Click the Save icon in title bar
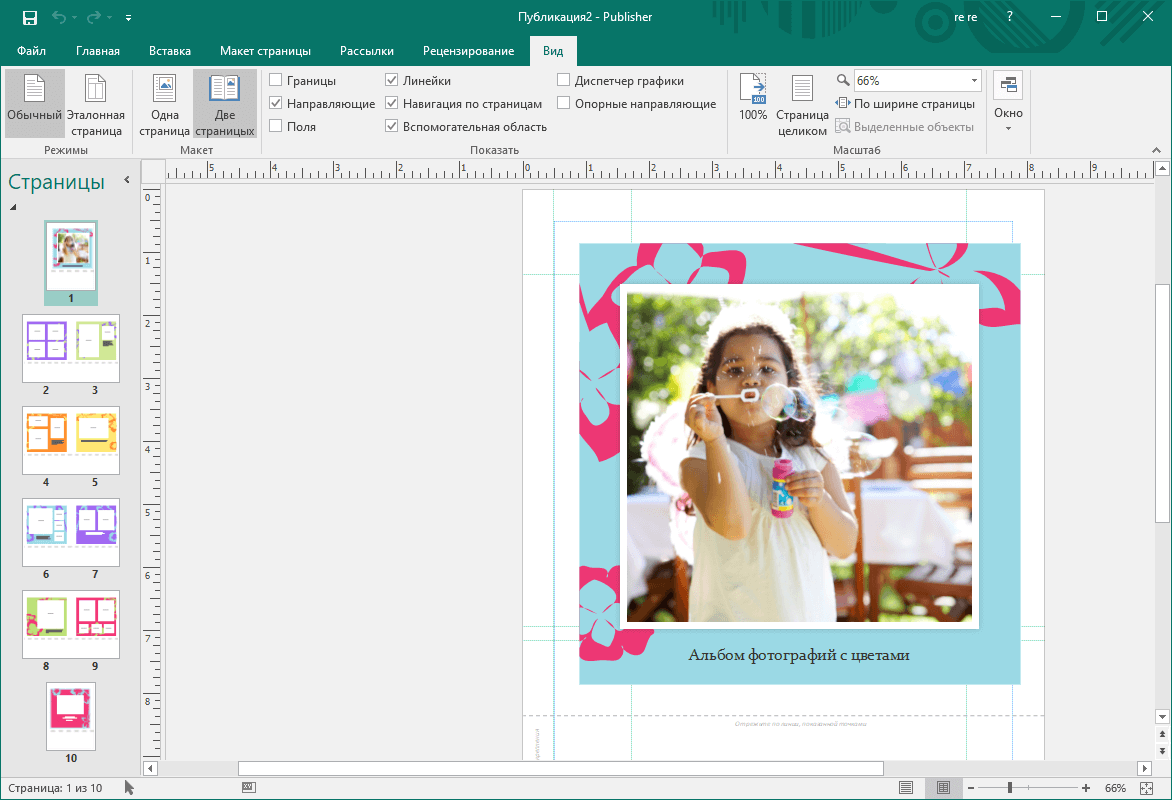The image size is (1172, 800). [30, 17]
